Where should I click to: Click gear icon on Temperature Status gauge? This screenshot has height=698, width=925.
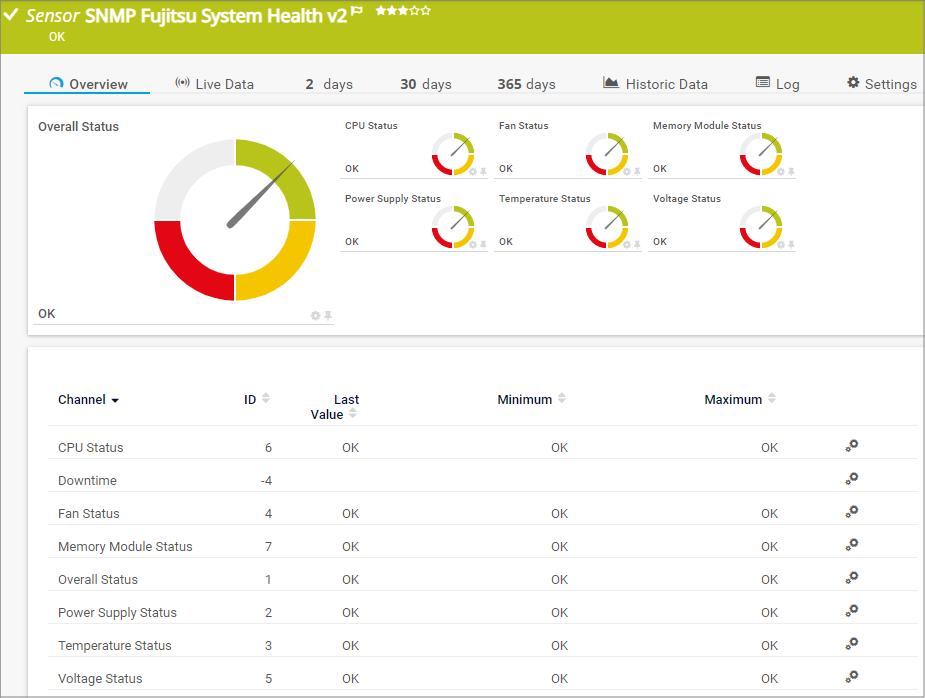coord(627,245)
